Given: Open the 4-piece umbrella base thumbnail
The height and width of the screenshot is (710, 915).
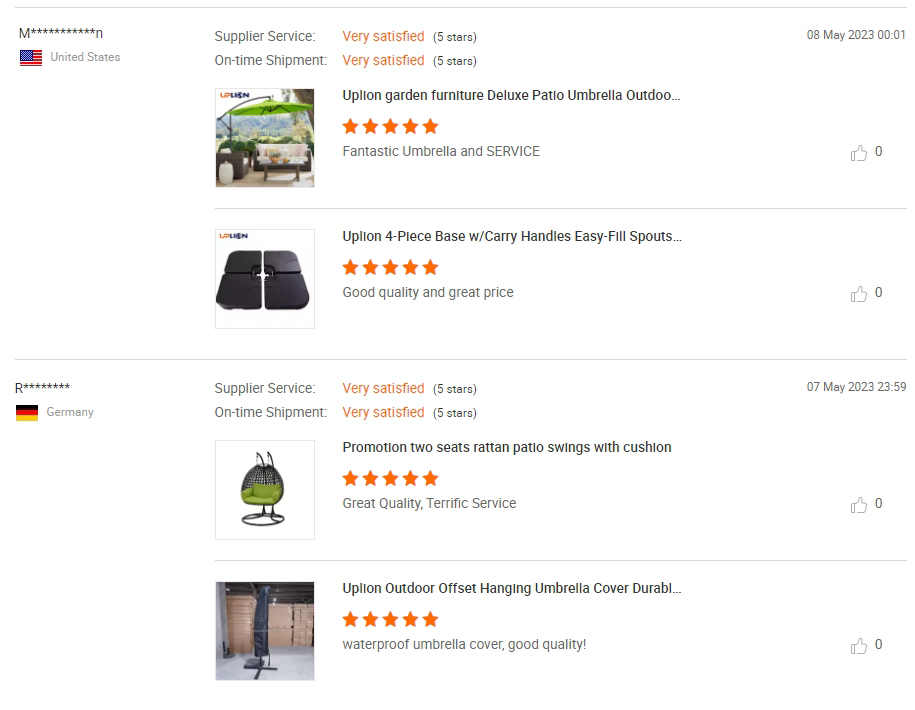Looking at the screenshot, I should 265,279.
